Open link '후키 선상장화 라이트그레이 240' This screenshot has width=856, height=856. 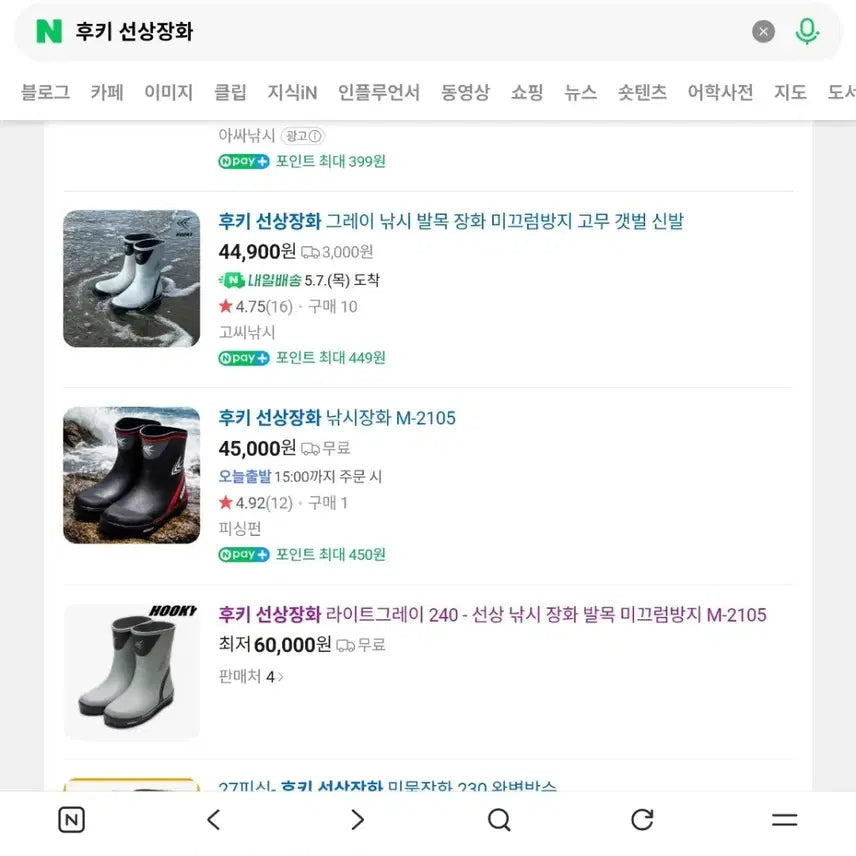click(x=492, y=615)
